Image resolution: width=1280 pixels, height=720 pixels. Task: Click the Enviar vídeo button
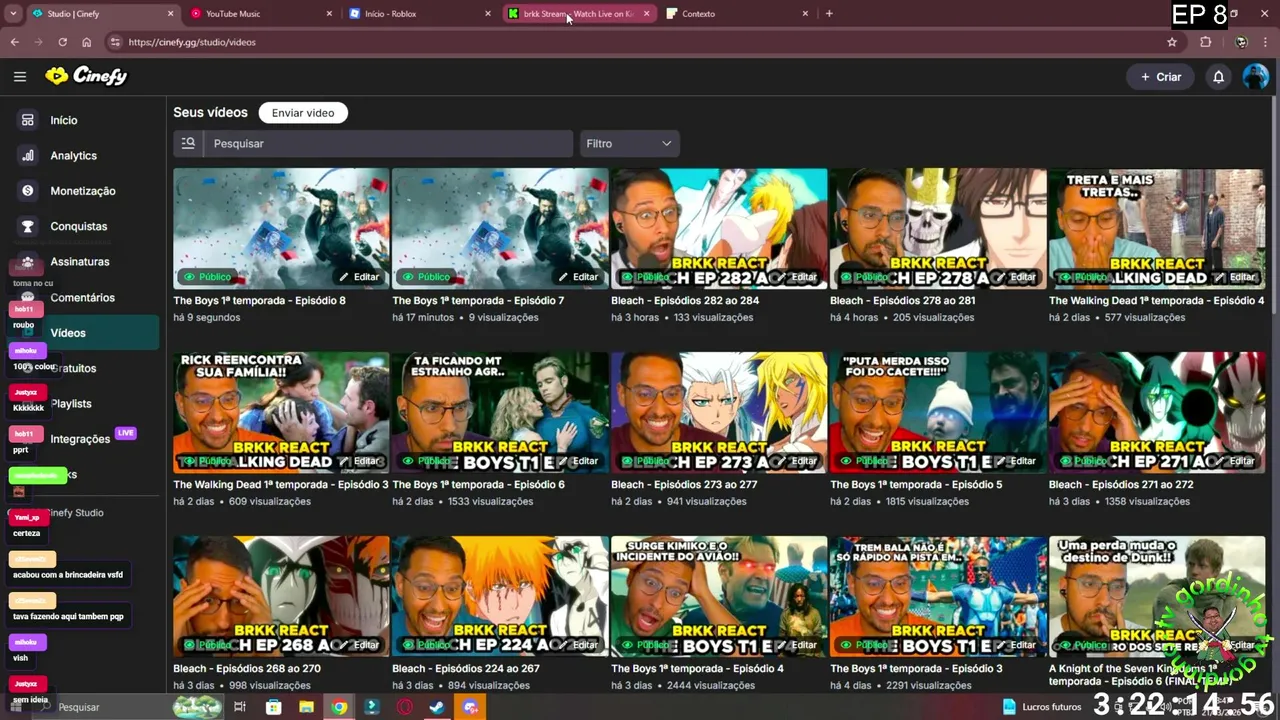click(303, 113)
